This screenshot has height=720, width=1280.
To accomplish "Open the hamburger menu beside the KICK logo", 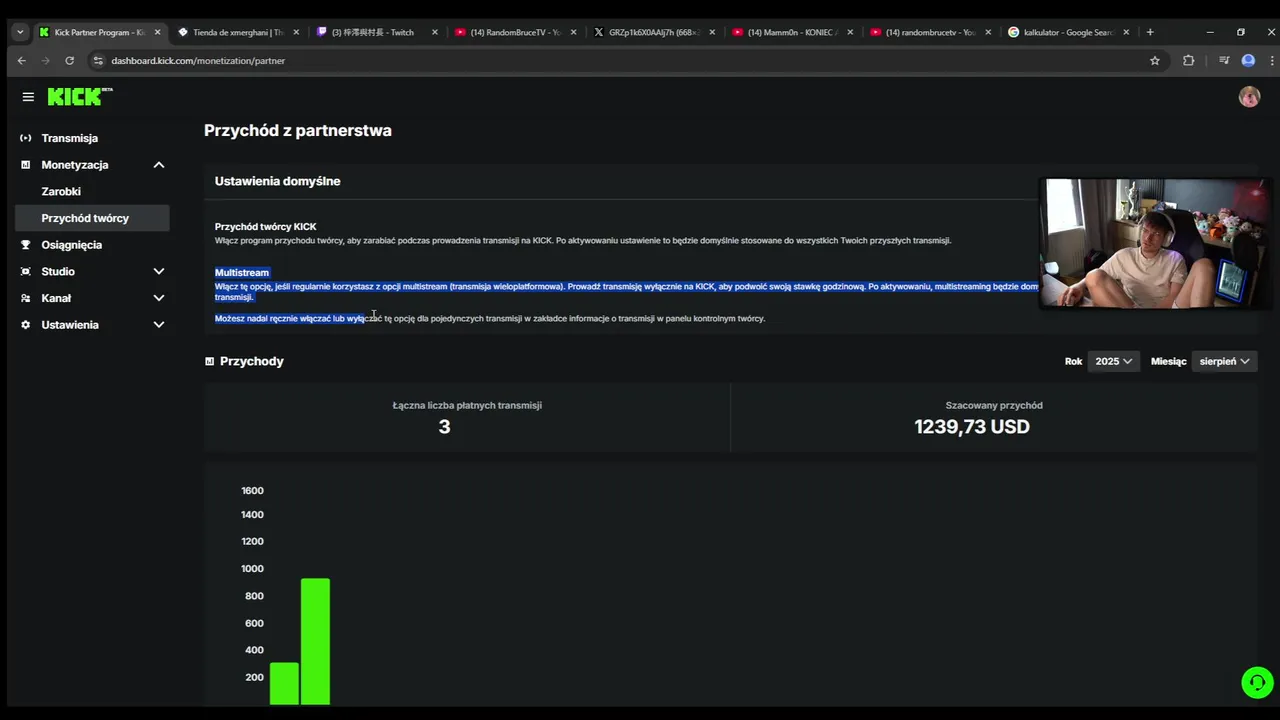I will click(x=28, y=97).
